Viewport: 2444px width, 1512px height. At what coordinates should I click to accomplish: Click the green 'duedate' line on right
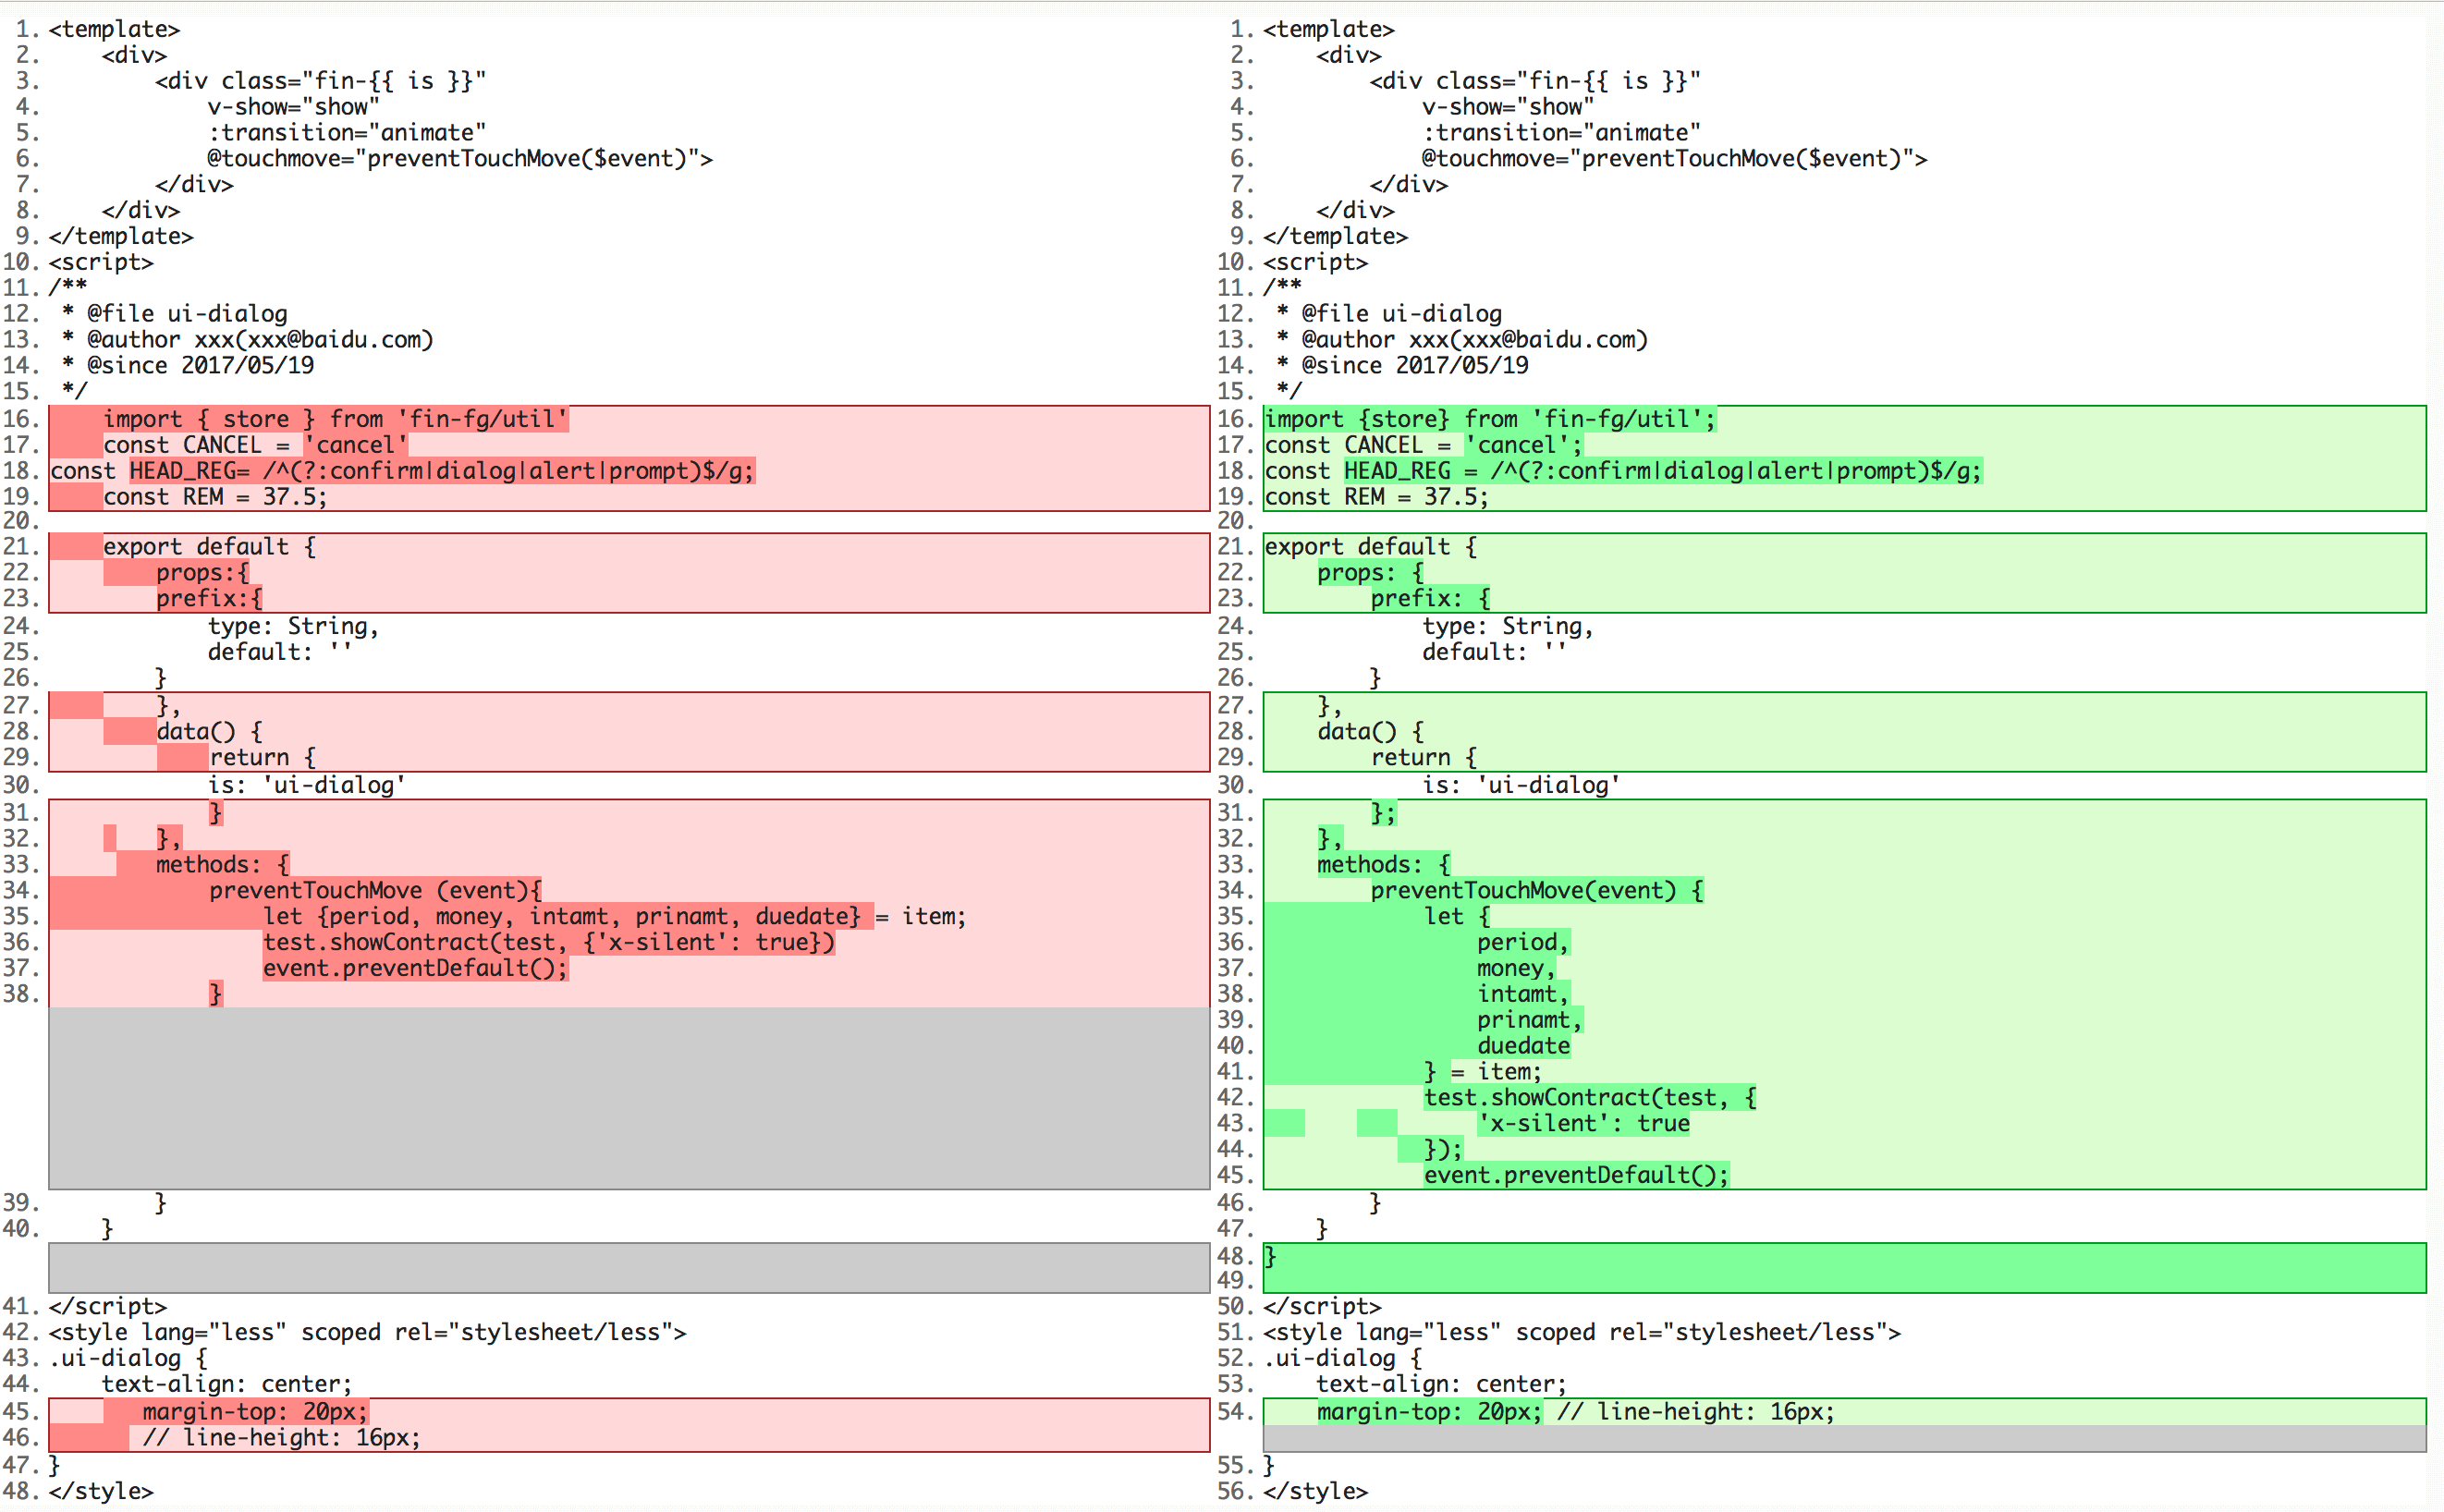pos(1522,1046)
